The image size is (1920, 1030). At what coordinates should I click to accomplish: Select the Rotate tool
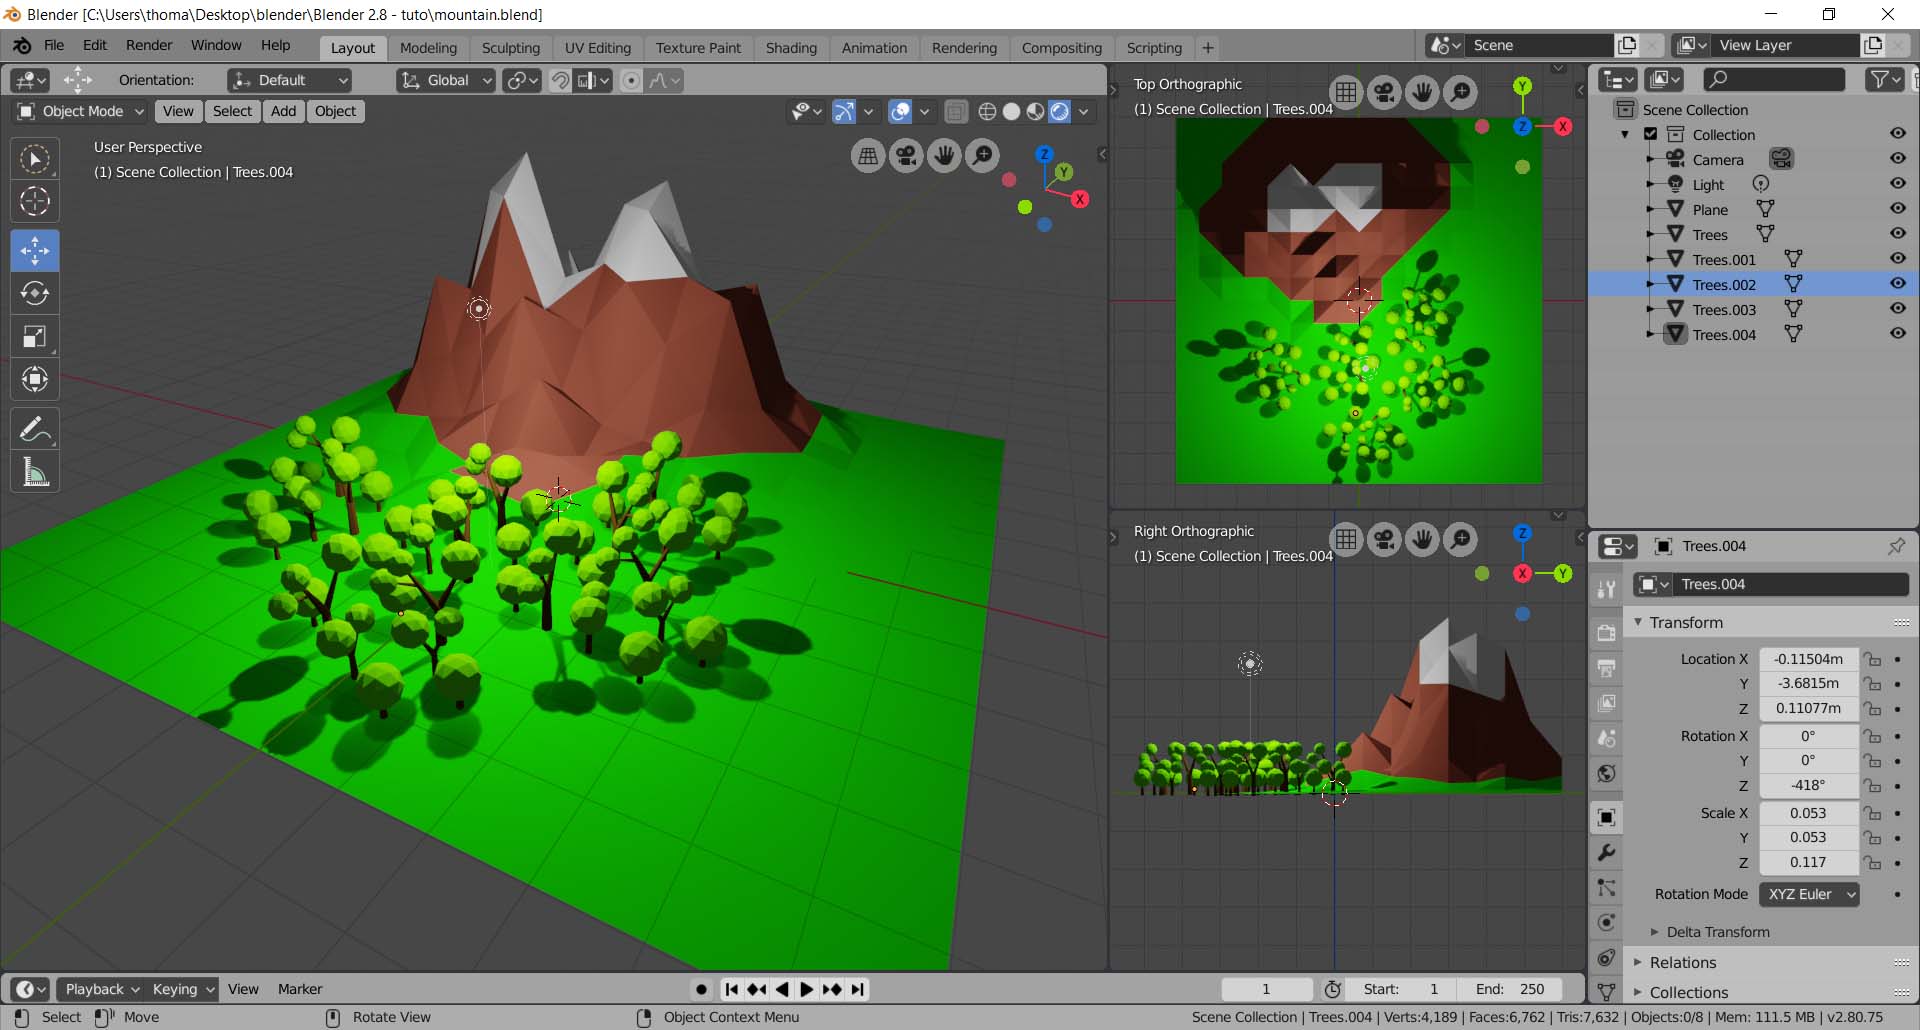pyautogui.click(x=35, y=293)
